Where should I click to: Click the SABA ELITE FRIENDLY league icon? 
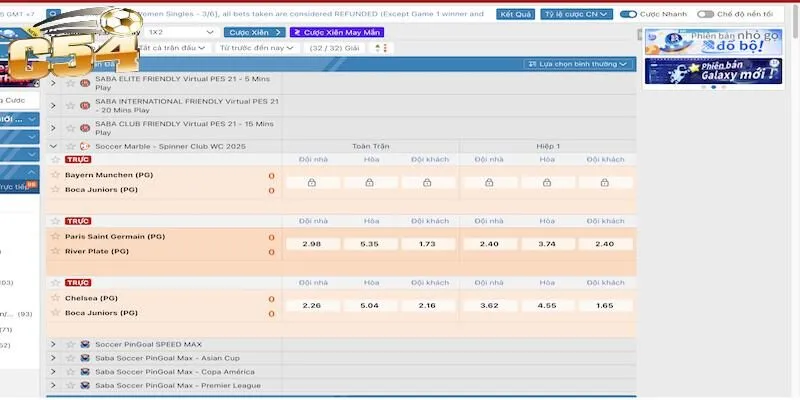[85, 82]
